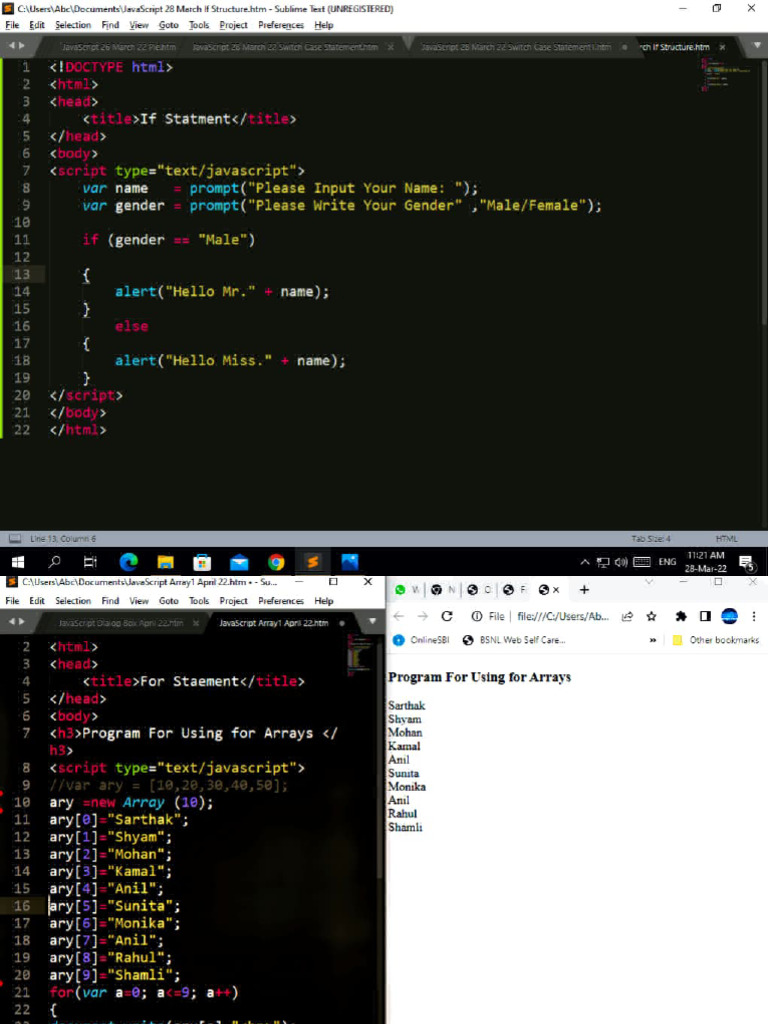768x1024 pixels.
Task: Reload the page in Chrome
Action: click(447, 616)
